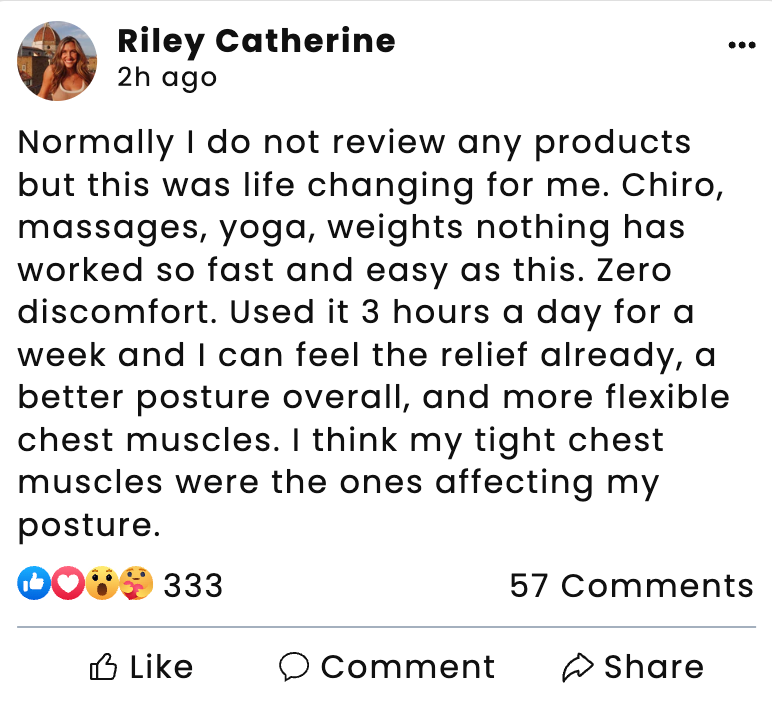
Task: View the 333 reactions count
Action: 193,585
